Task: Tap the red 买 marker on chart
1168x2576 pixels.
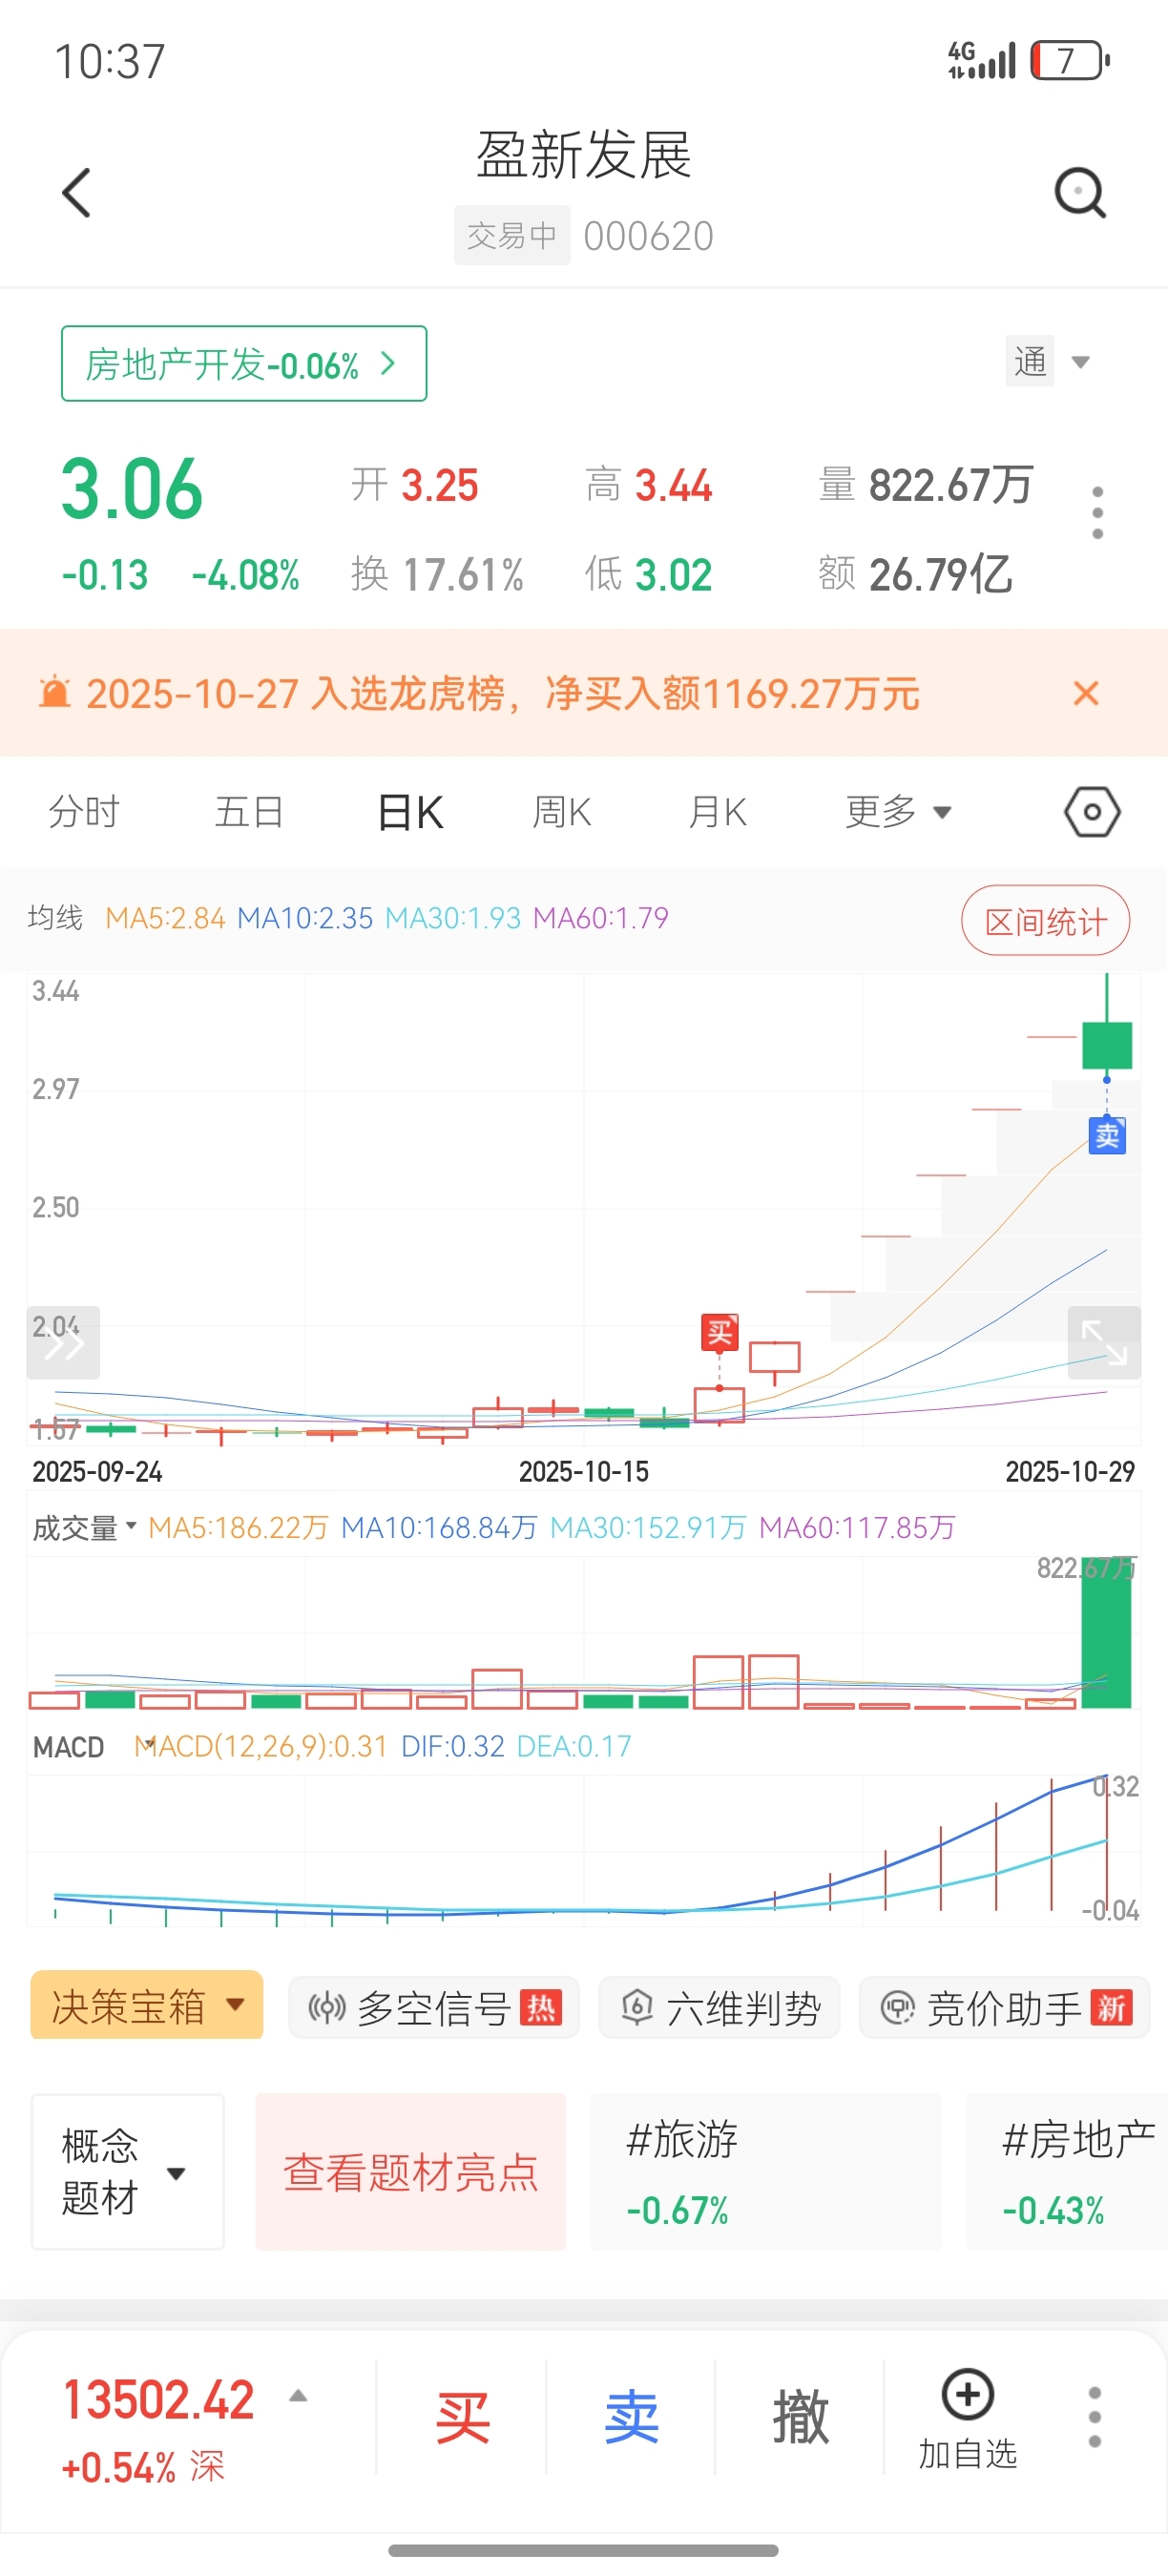Action: [720, 1332]
